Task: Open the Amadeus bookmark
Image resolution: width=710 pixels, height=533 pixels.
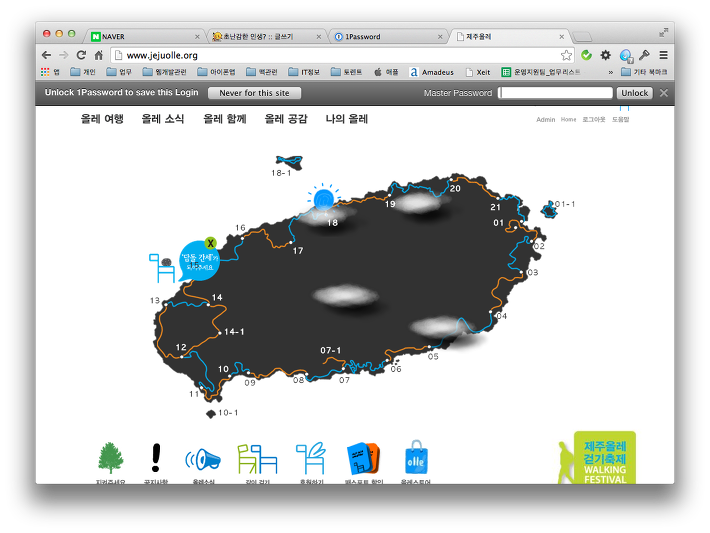Action: [432, 72]
